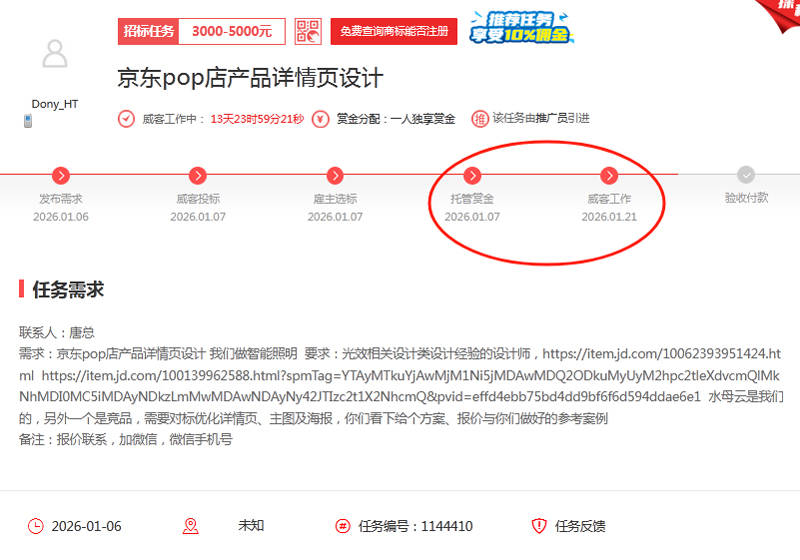The height and width of the screenshot is (560, 800).
Task: Click the 雇主选标 step label
Action: (335, 198)
